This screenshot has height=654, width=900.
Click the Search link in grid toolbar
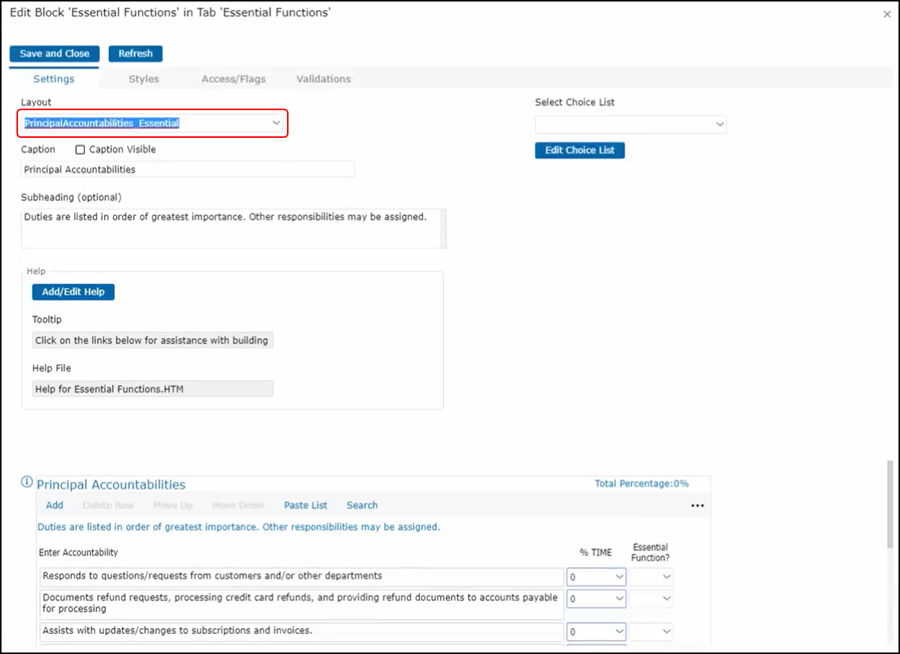362,506
